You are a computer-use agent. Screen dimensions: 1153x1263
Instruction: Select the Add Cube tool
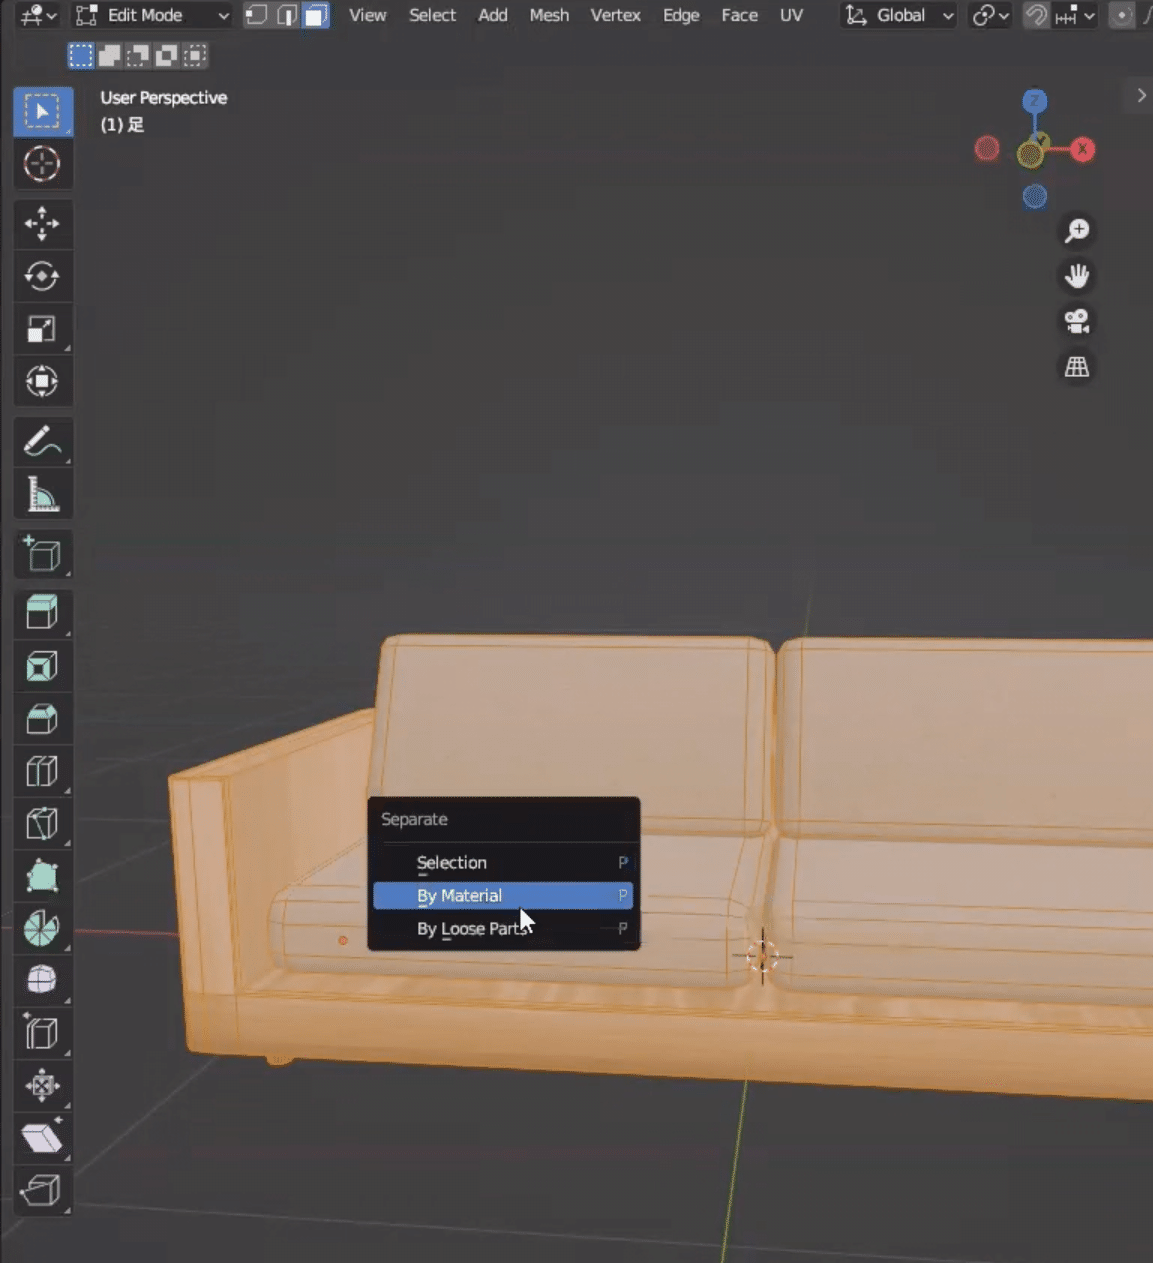[x=42, y=554]
